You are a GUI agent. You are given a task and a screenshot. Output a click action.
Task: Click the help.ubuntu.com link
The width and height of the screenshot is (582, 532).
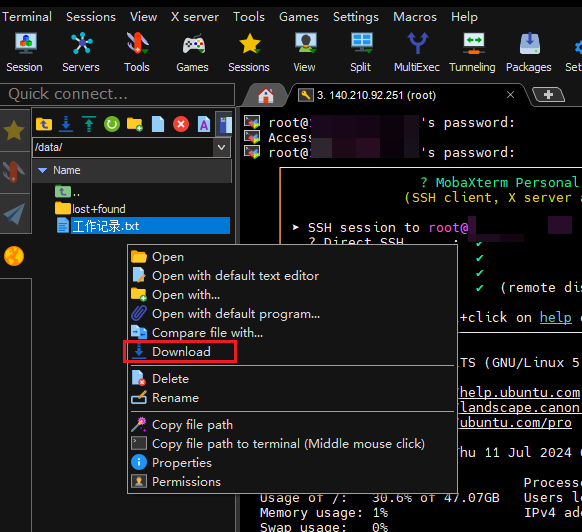(x=519, y=392)
